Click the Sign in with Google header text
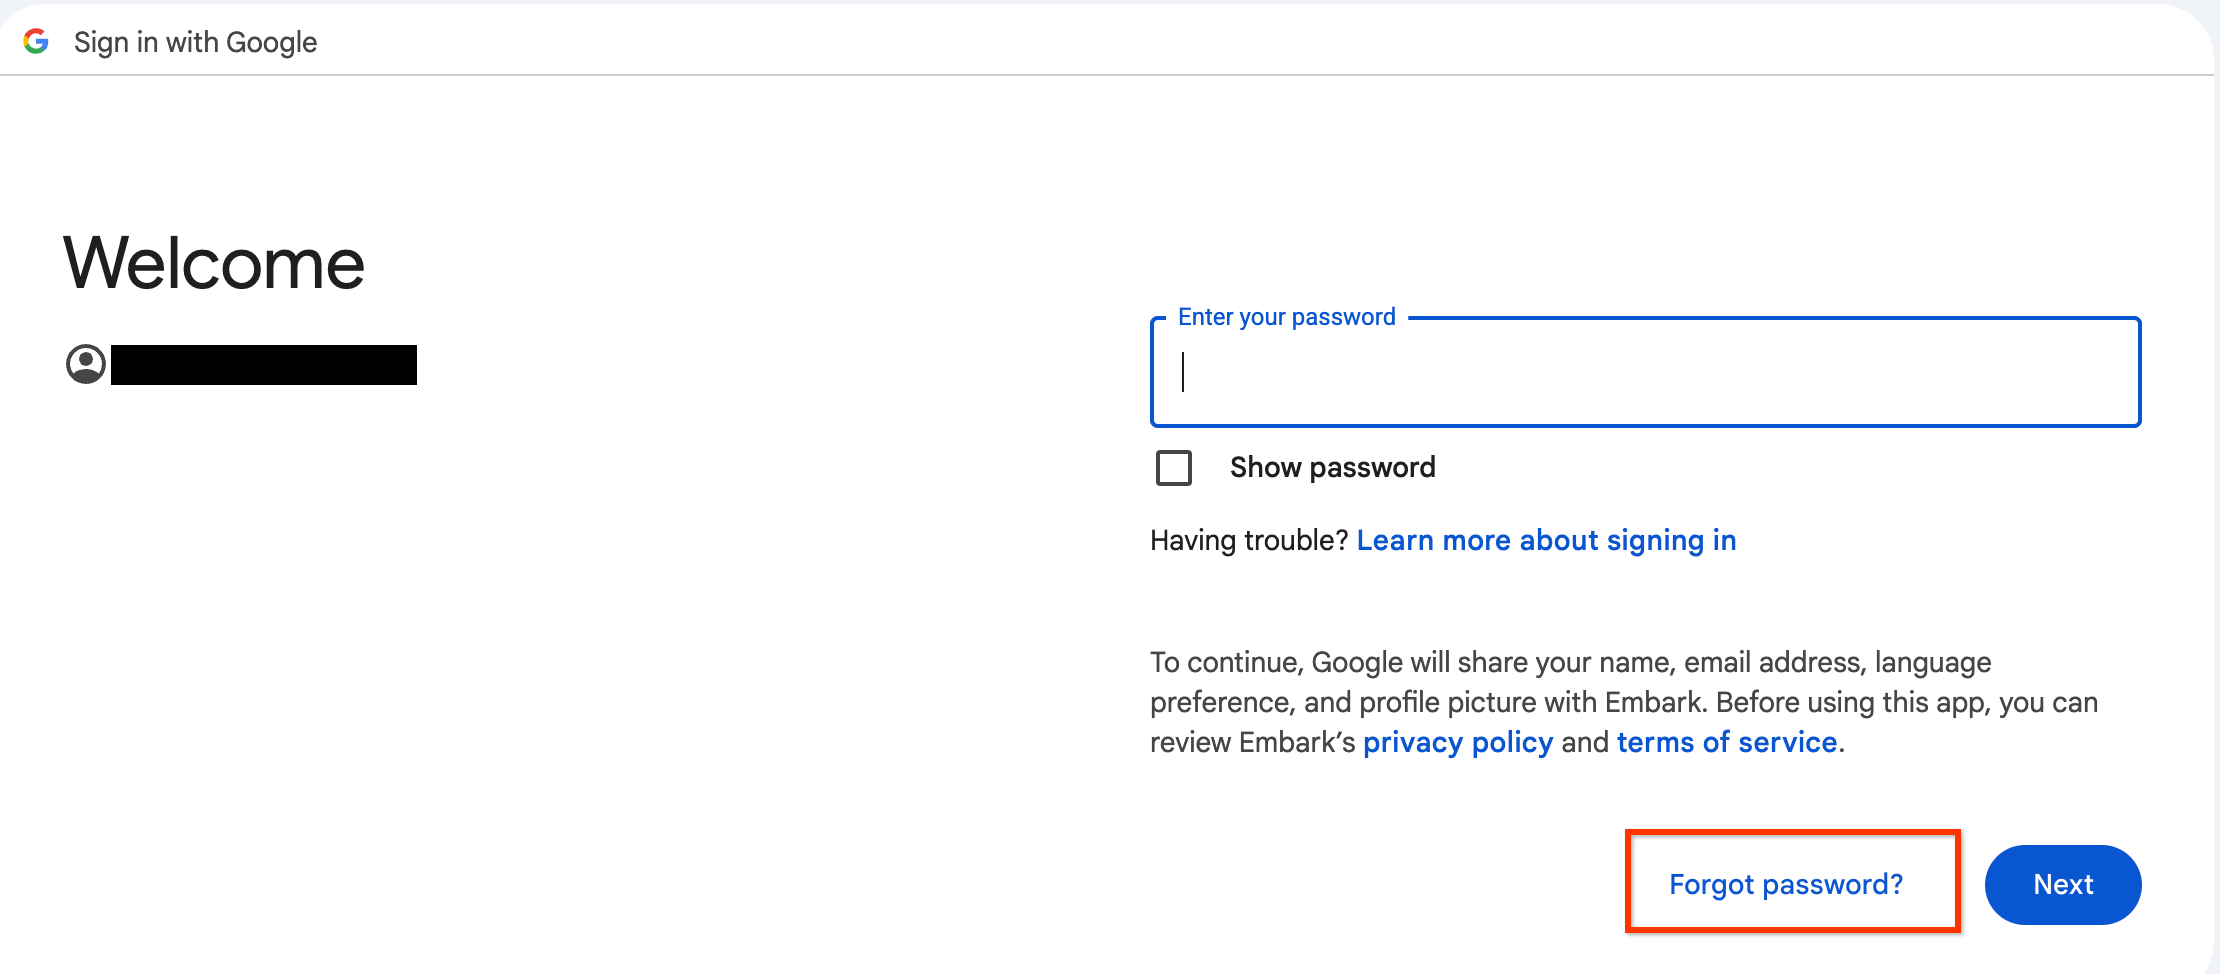 [x=195, y=42]
